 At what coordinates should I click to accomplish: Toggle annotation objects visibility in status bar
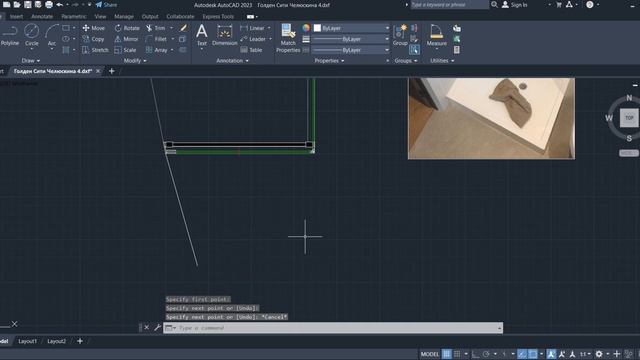[551, 354]
